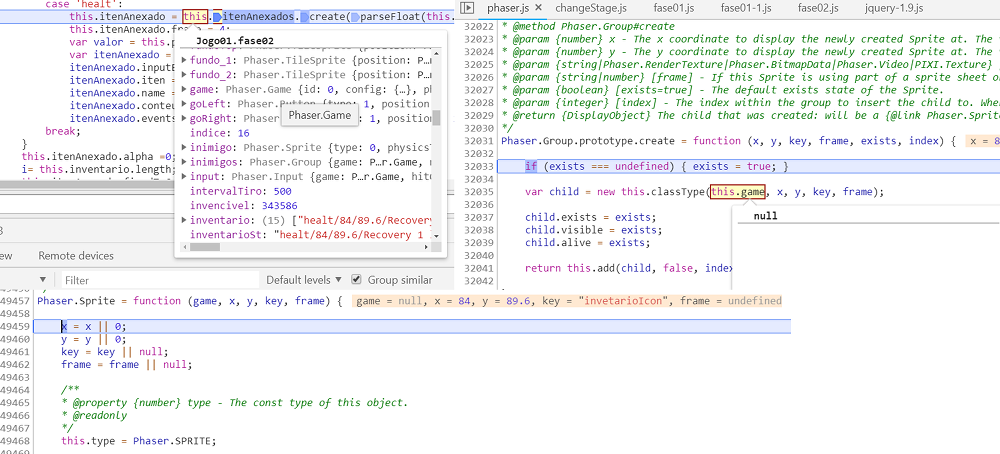Set breakpoint on line 49461 gutter
This screenshot has width=1000, height=454.
(x=15, y=352)
